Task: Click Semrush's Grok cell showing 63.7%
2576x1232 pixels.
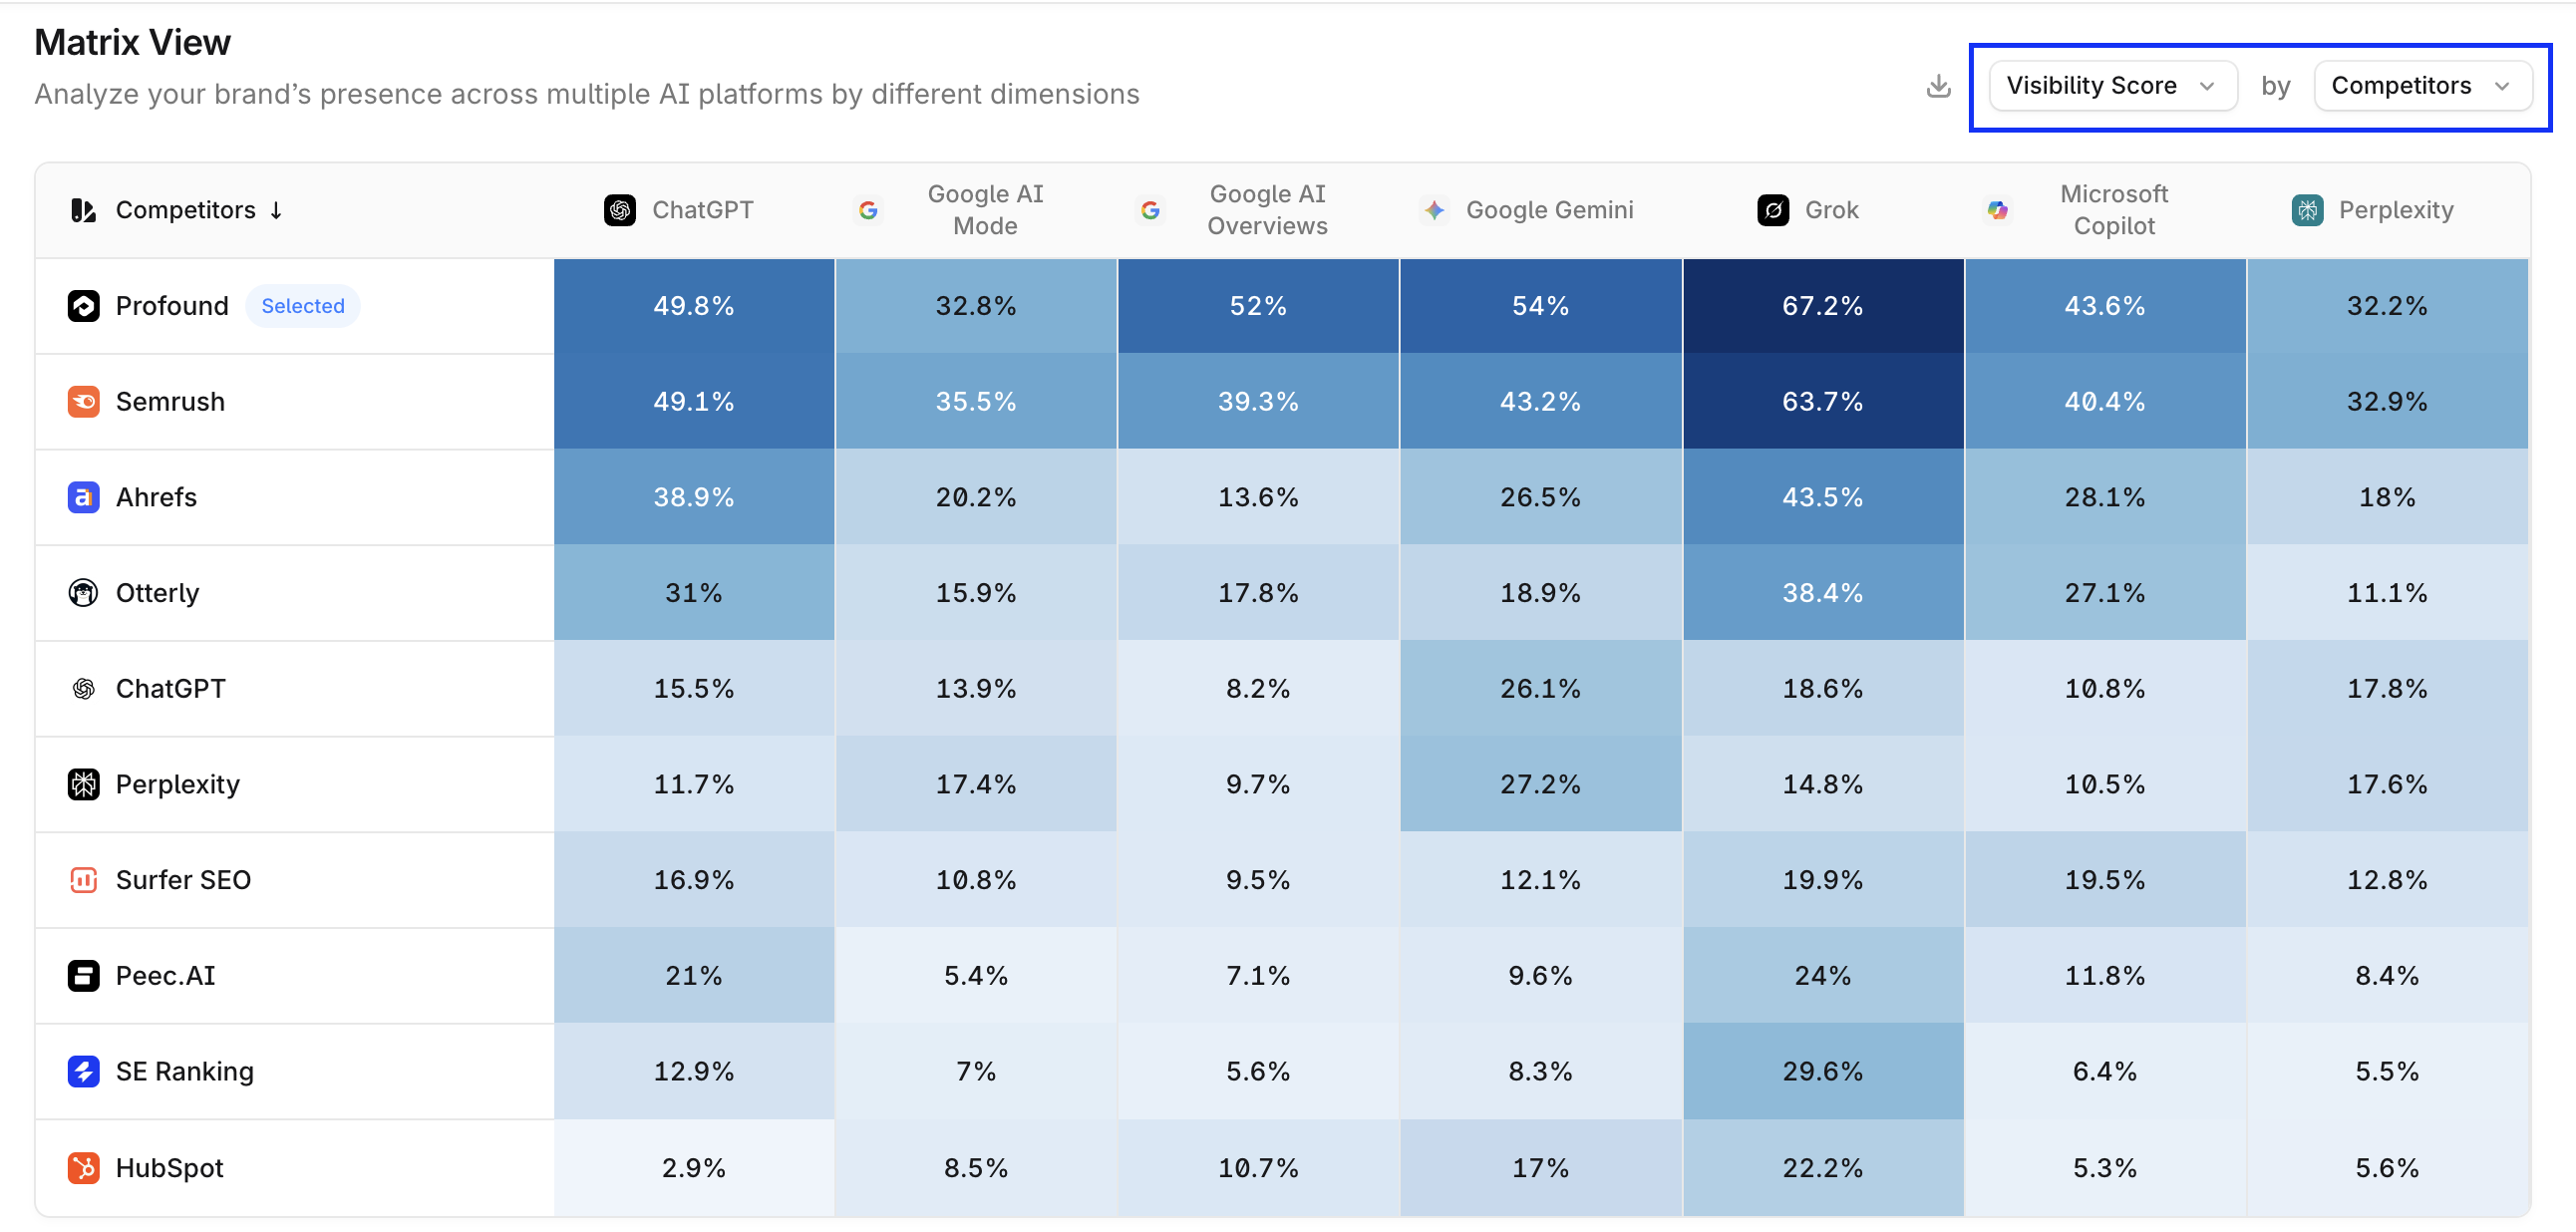Action: tap(1822, 402)
